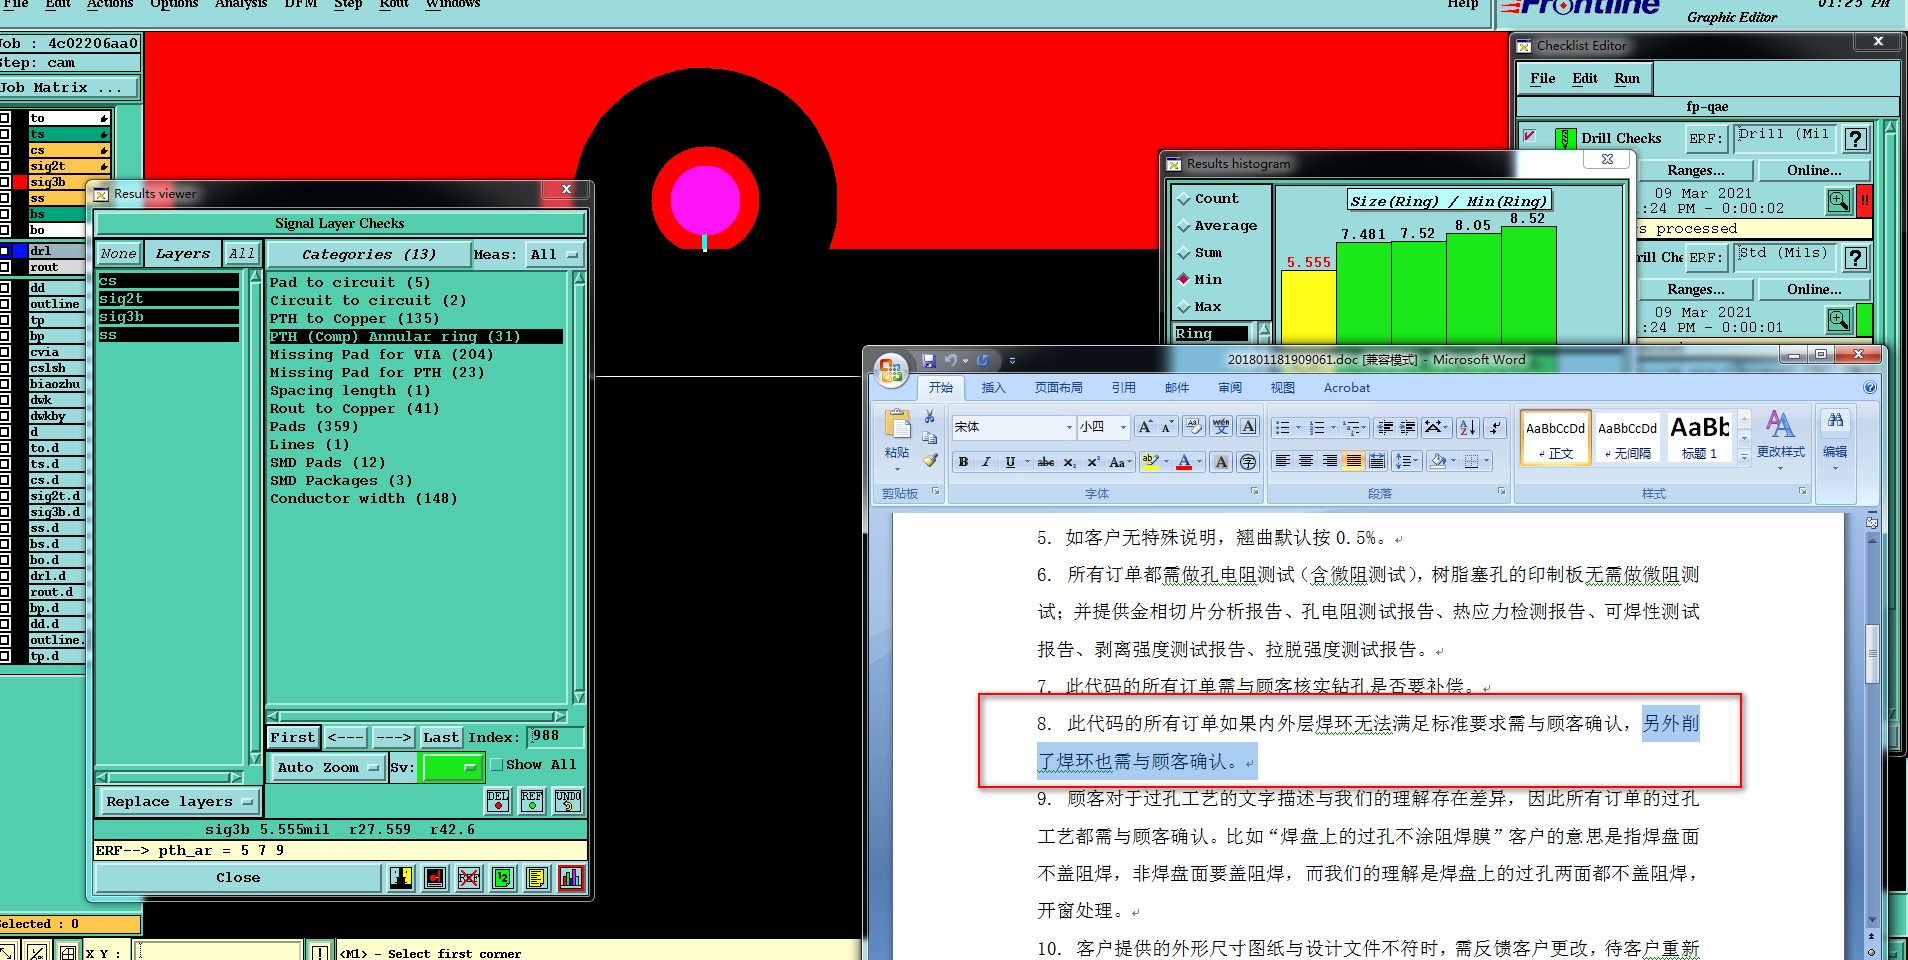This screenshot has width=1908, height=960.
Task: Open the Sv green severity dropdown
Action: coord(453,767)
